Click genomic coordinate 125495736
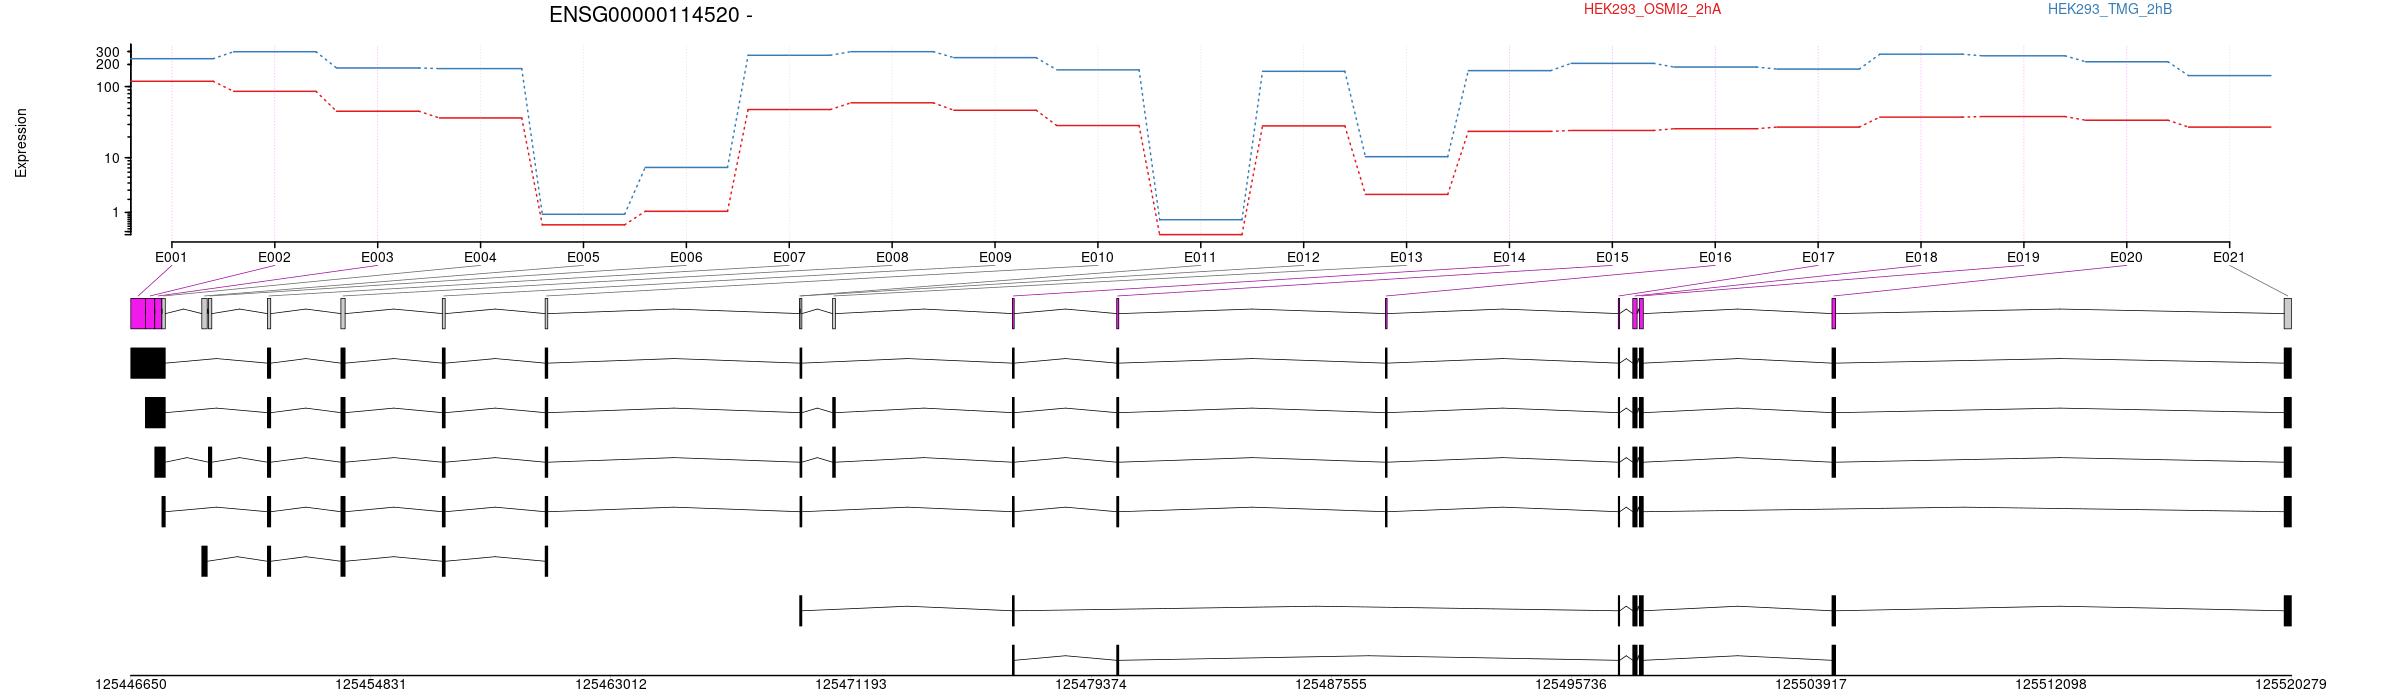Image resolution: width=2400 pixels, height=700 pixels. click(1571, 685)
